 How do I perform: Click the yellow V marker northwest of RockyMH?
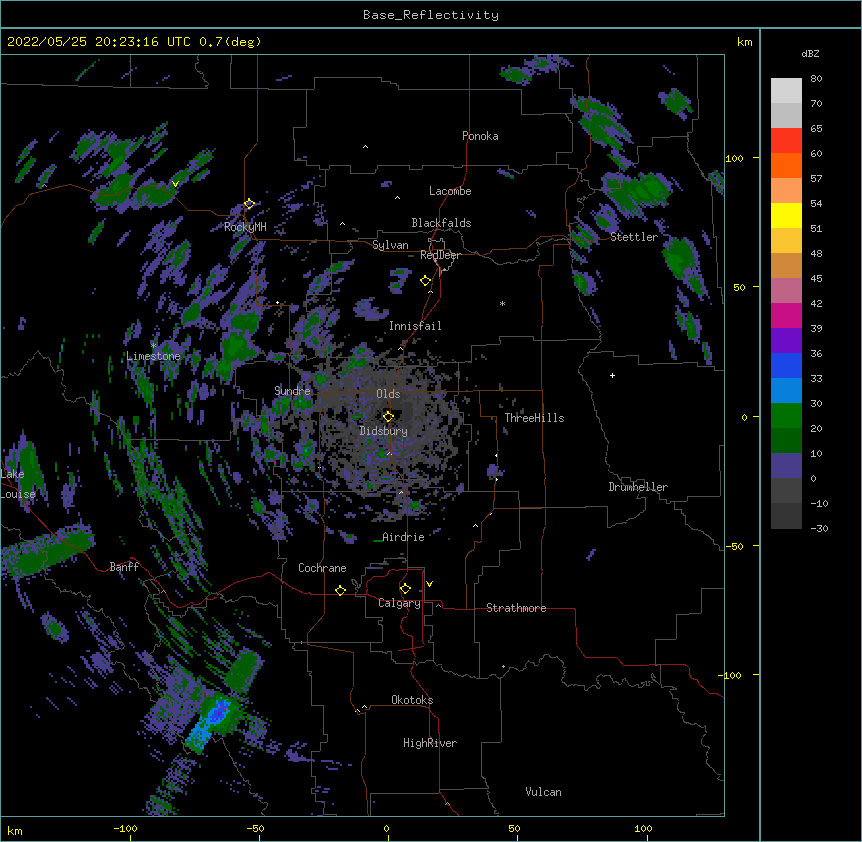coord(175,184)
